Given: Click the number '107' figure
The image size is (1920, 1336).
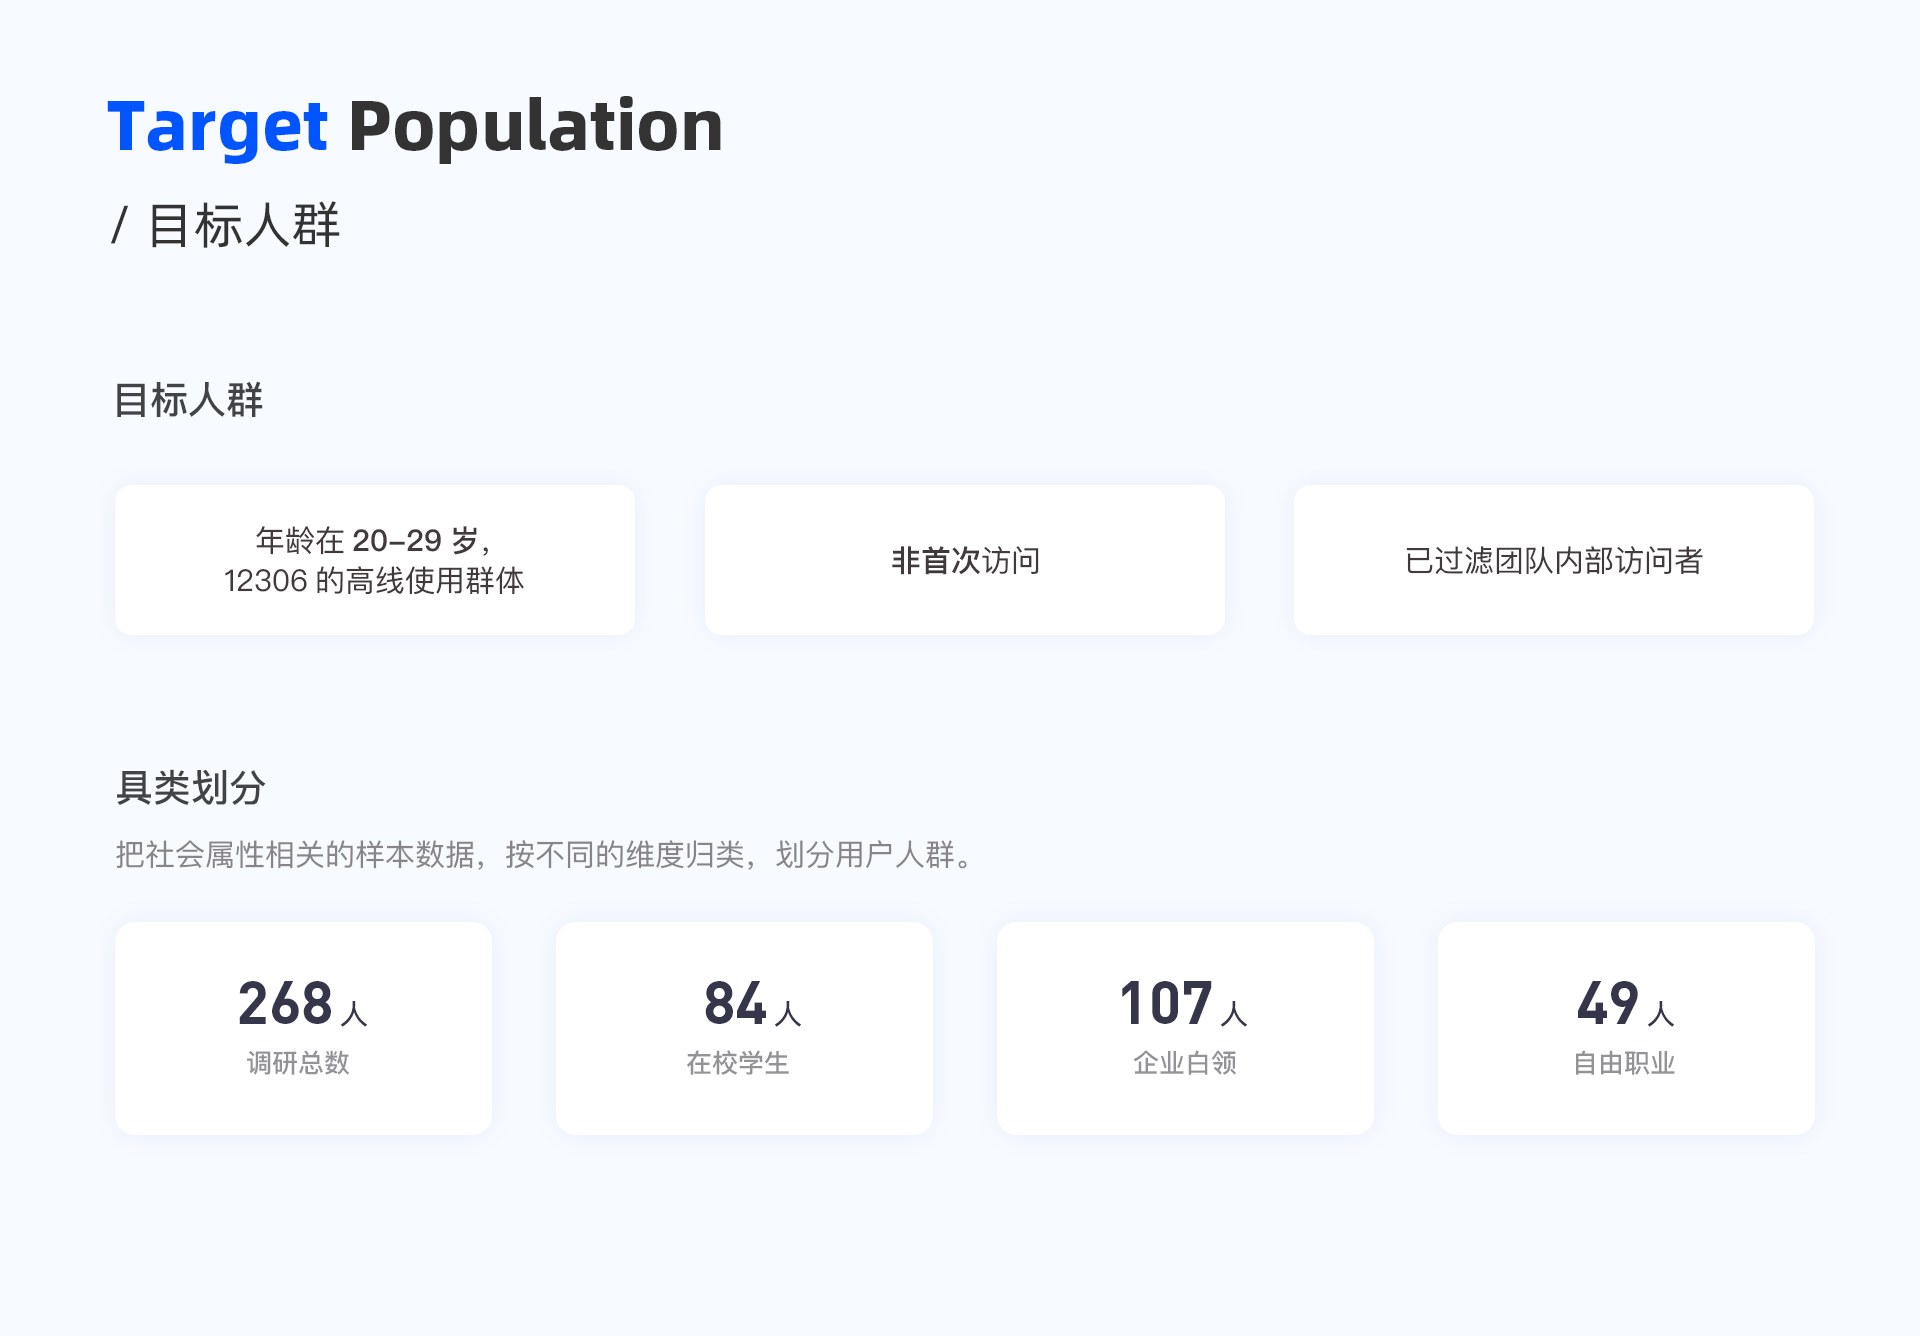Looking at the screenshot, I should coord(1166,1003).
